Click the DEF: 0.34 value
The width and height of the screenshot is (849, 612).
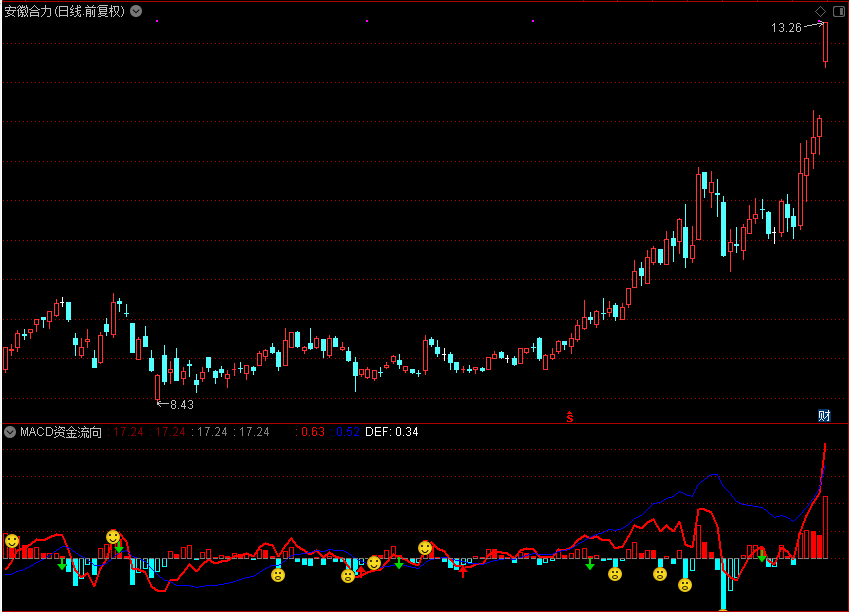coord(391,432)
